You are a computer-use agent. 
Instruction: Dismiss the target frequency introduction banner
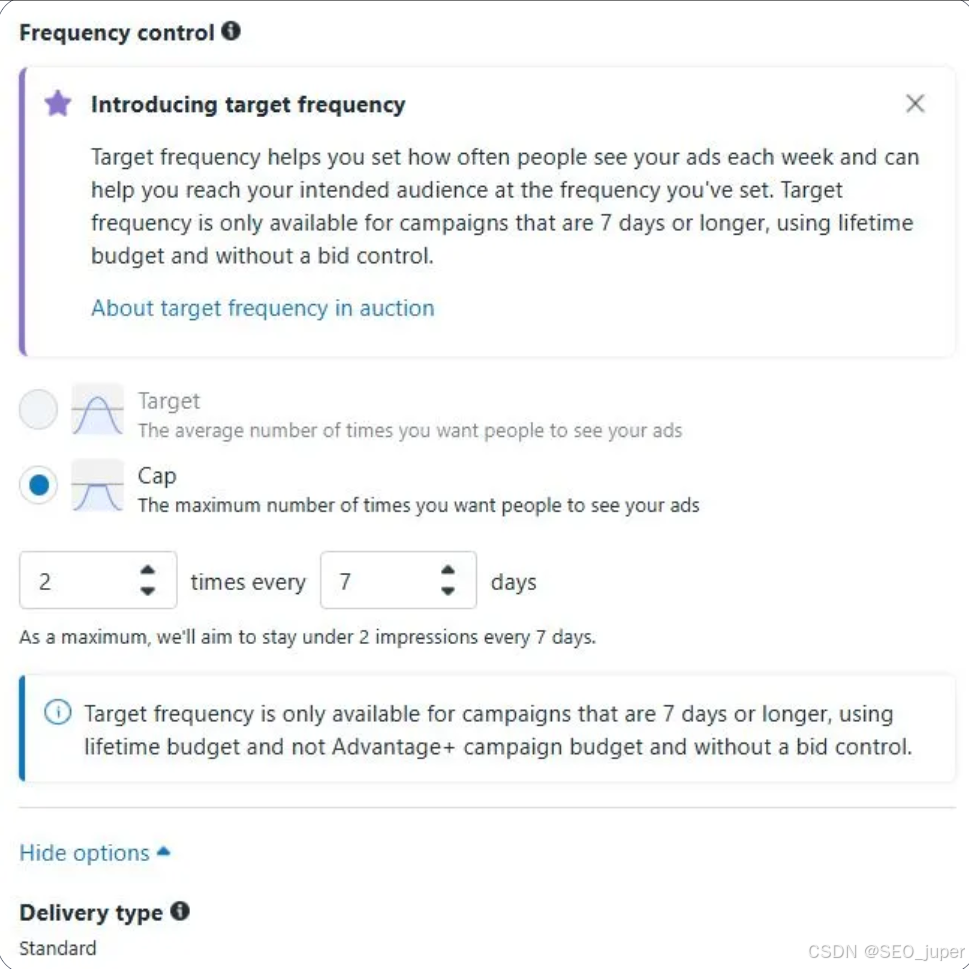(x=915, y=103)
